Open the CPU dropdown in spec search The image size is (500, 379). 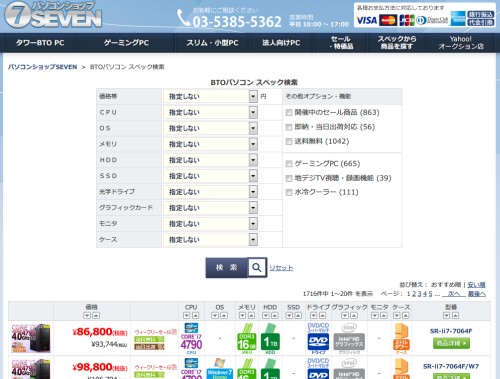pyautogui.click(x=211, y=112)
